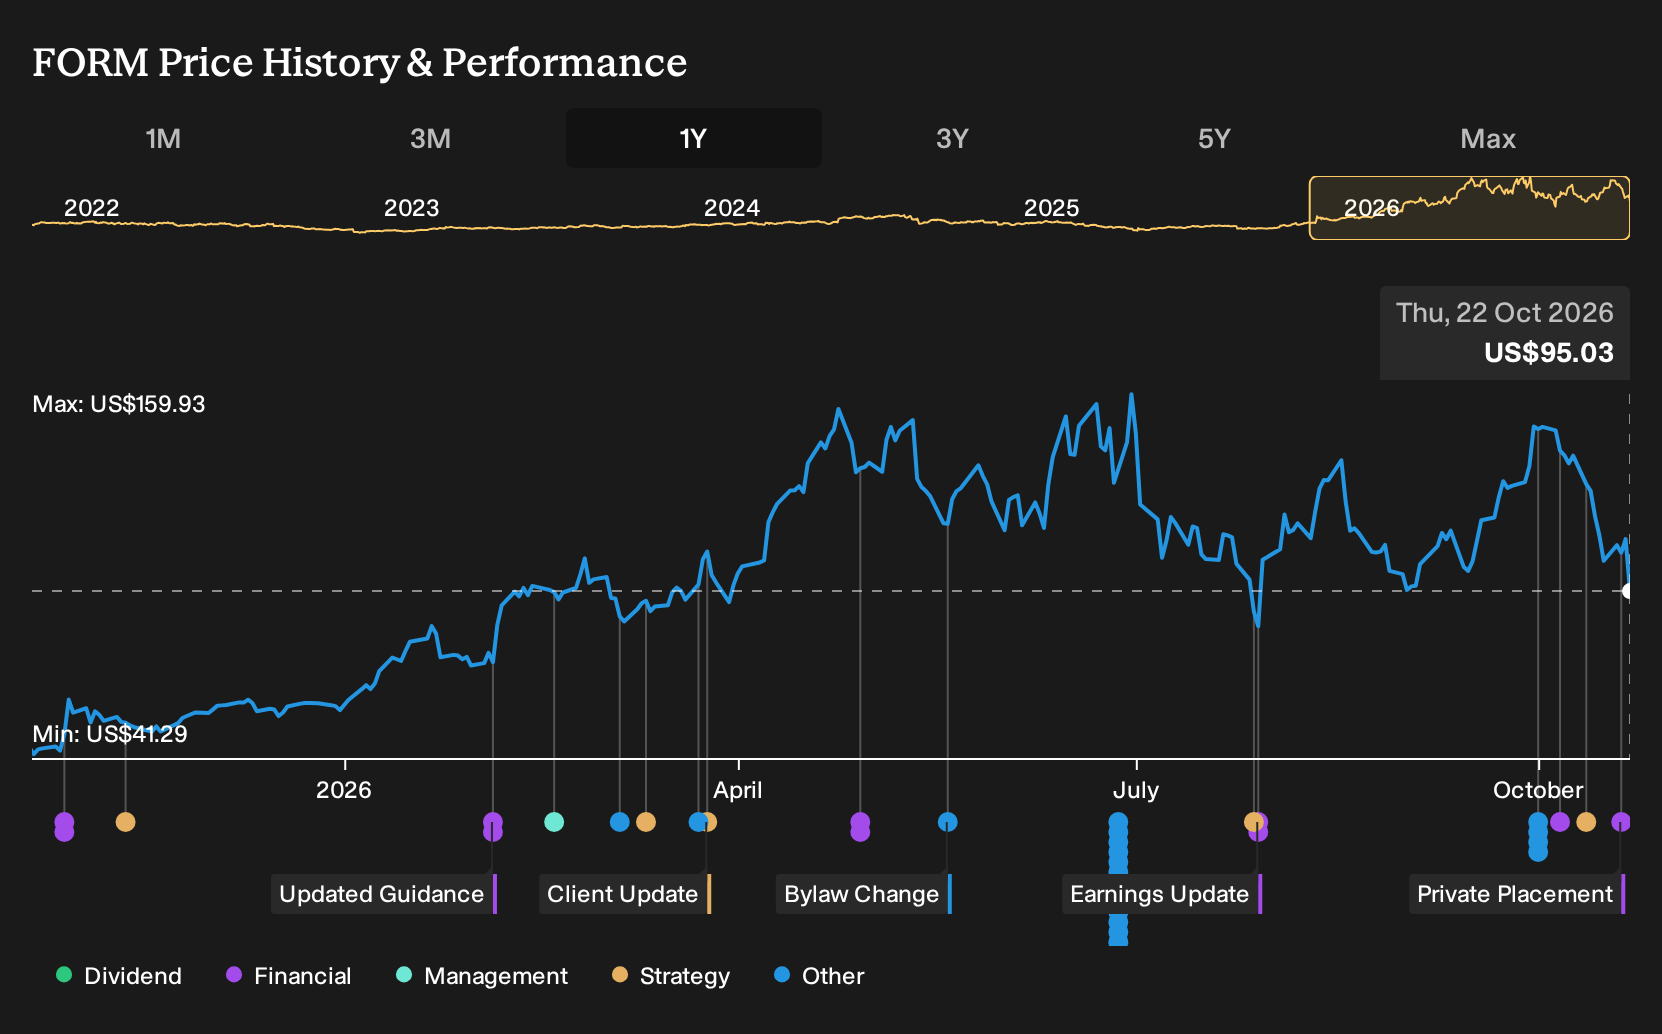Image resolution: width=1662 pixels, height=1034 pixels.
Task: Open the Client Update event label
Action: [x=624, y=894]
